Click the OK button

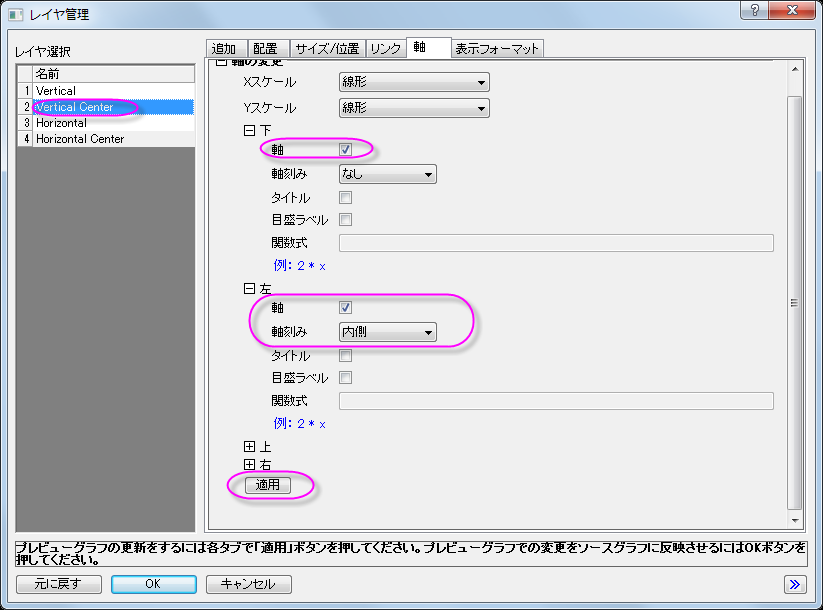[154, 584]
